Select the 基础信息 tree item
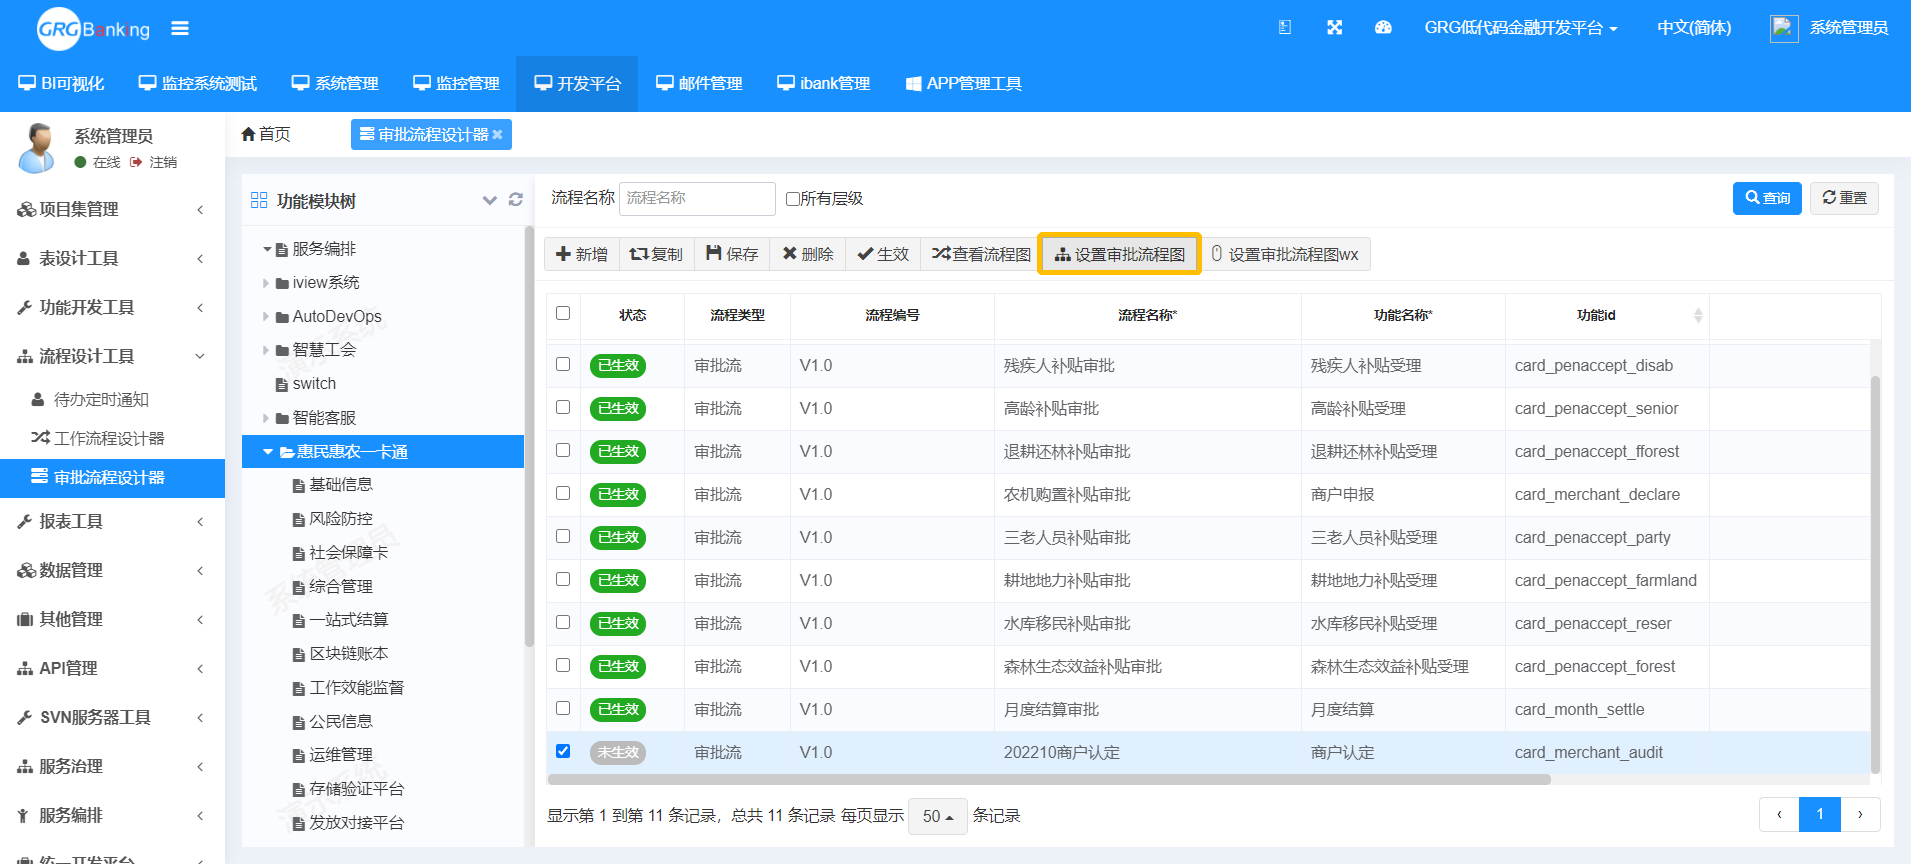 (x=340, y=485)
